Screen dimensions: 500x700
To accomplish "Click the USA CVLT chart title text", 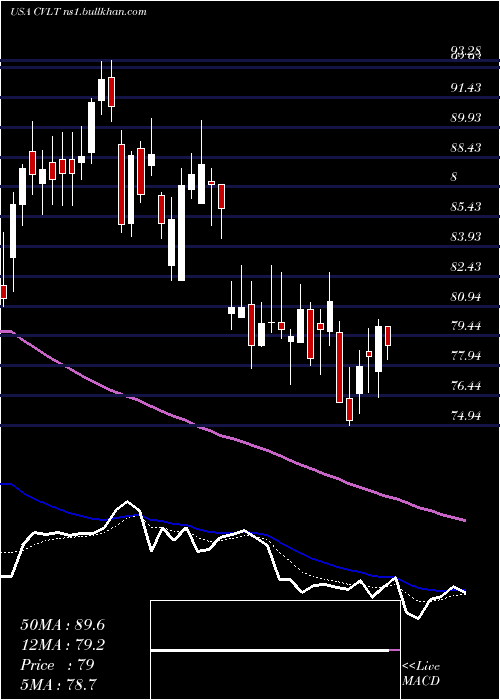I will pyautogui.click(x=79, y=12).
